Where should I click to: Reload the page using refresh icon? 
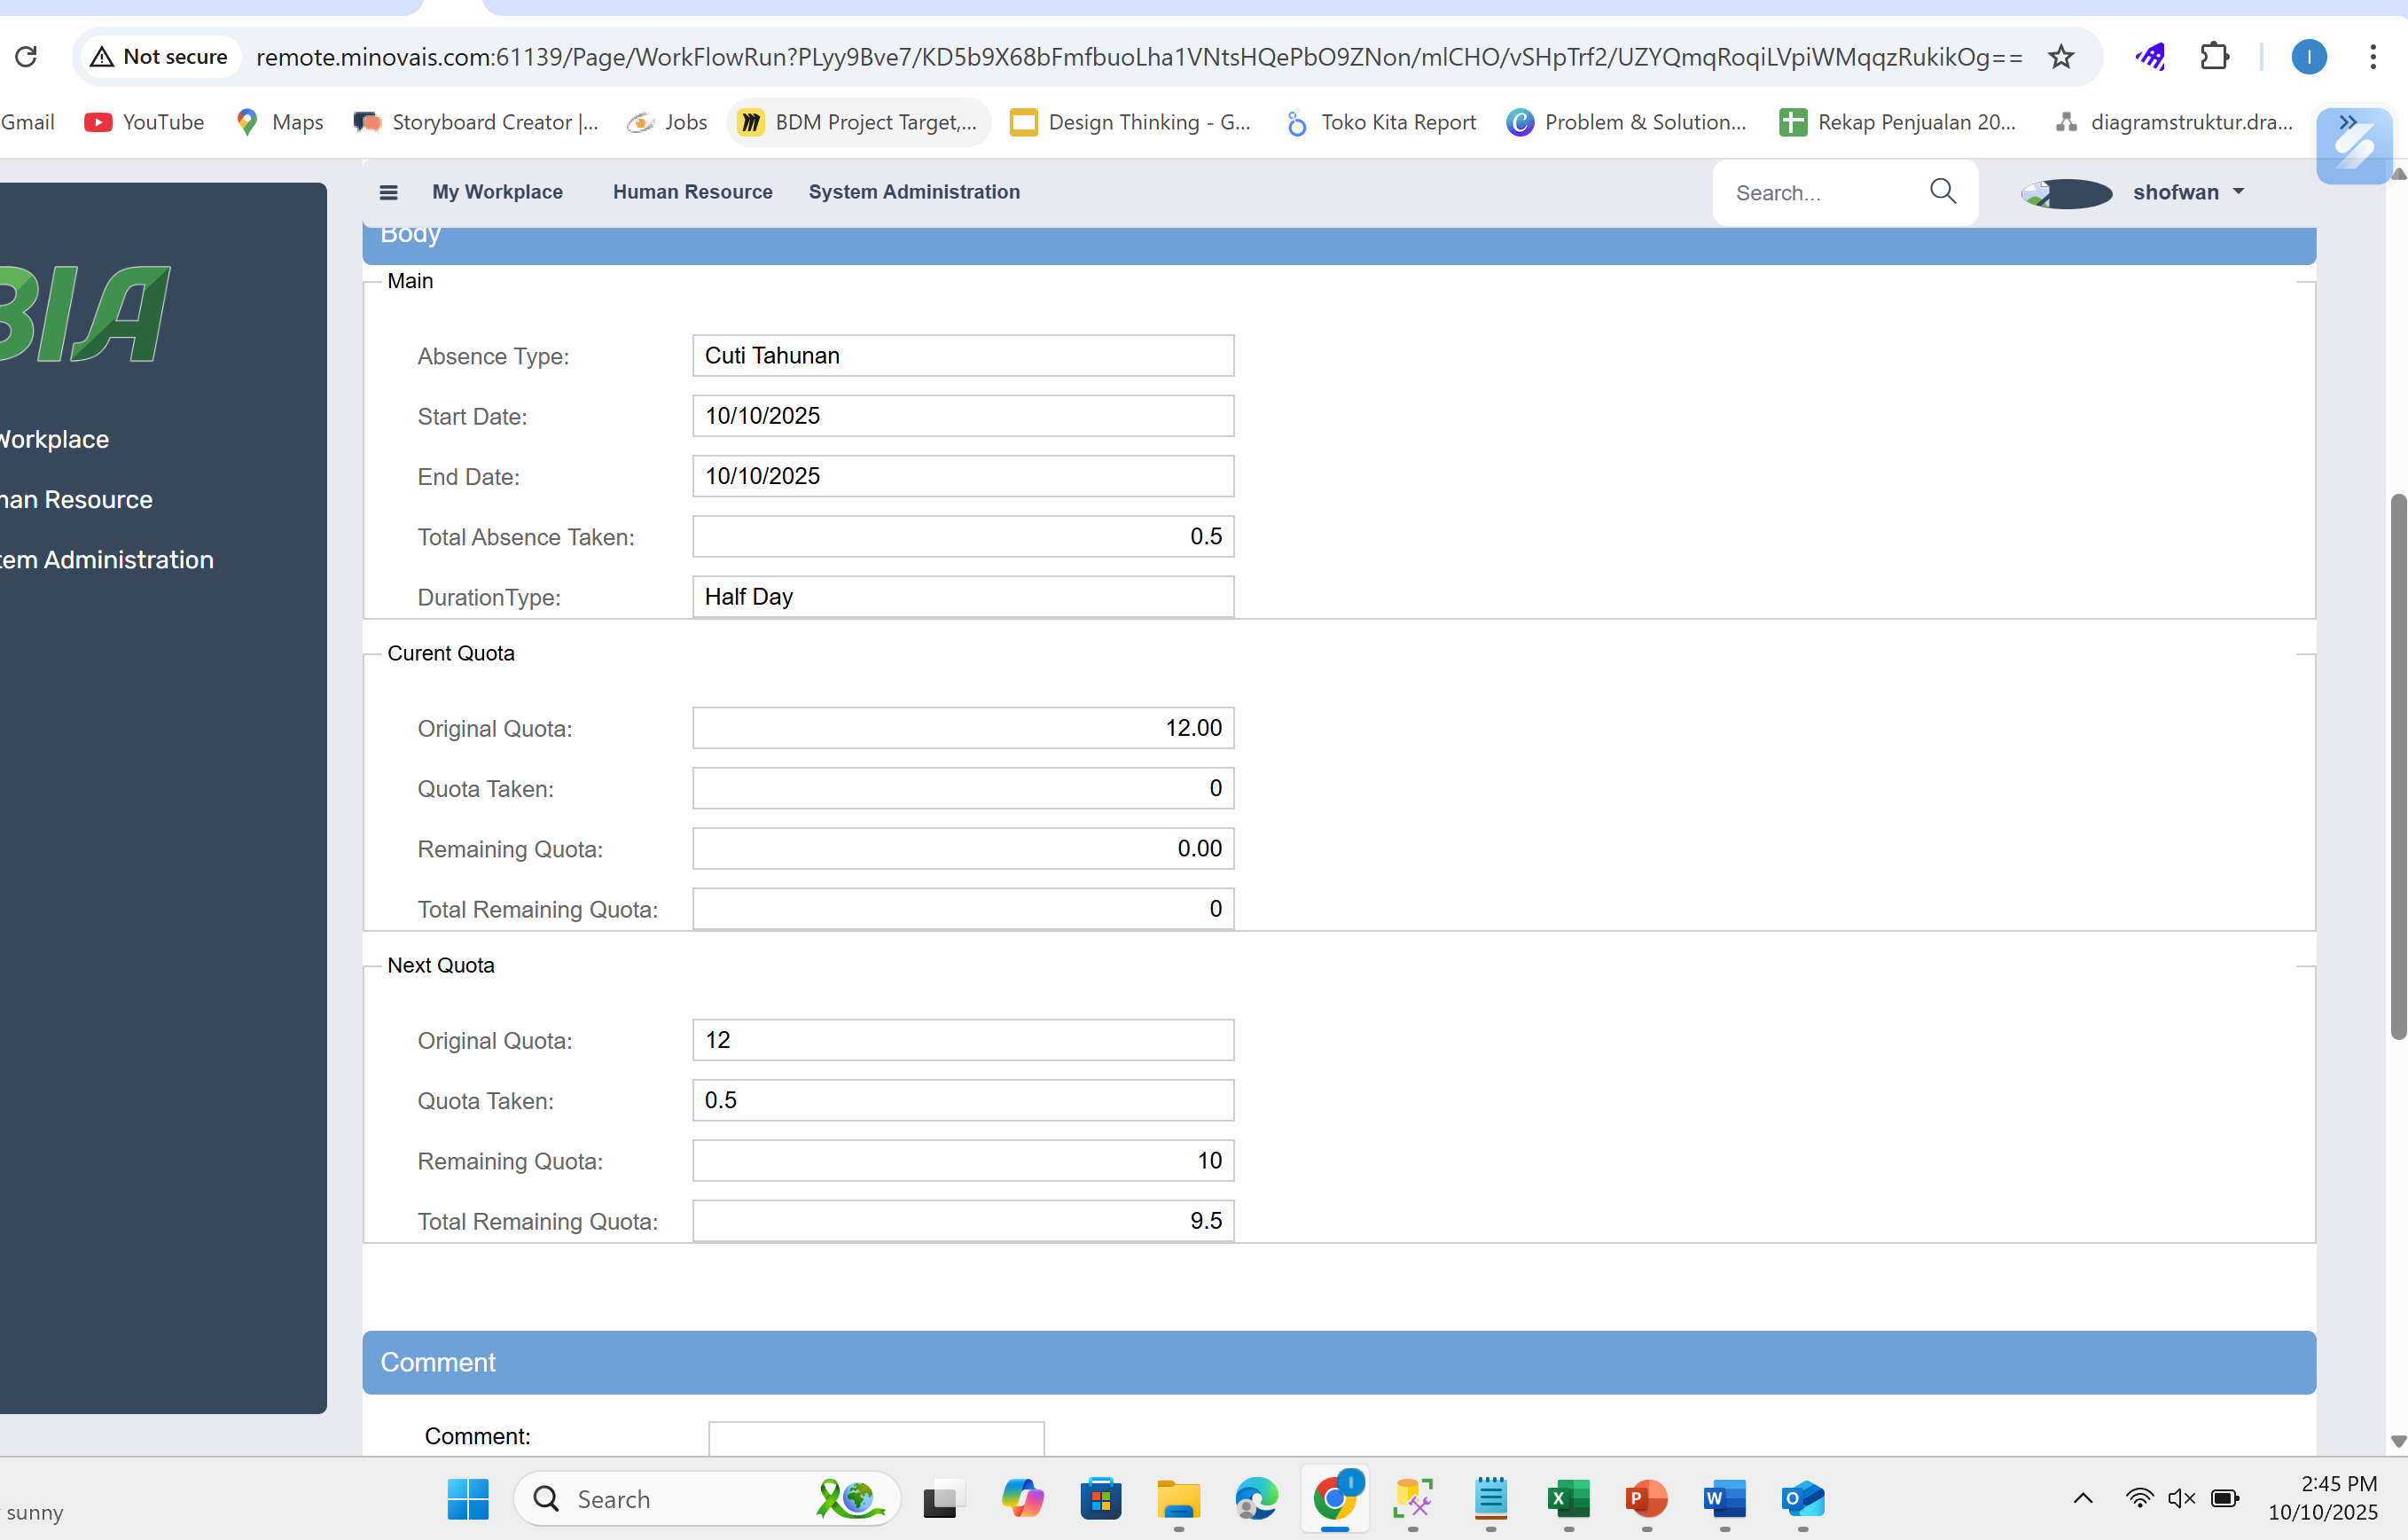pos(27,57)
